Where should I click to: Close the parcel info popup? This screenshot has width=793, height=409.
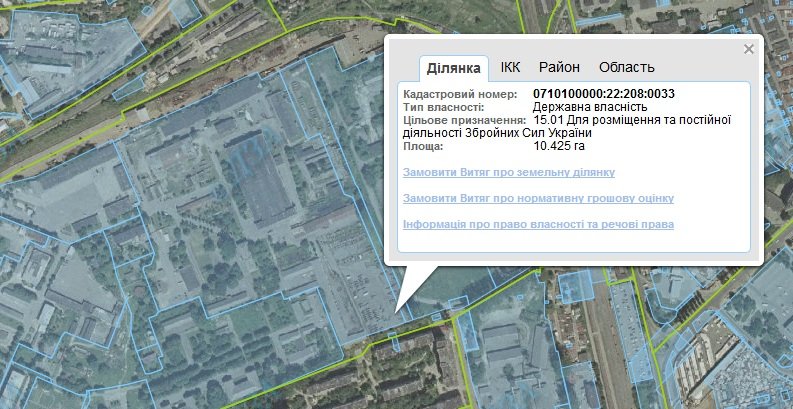click(x=748, y=49)
